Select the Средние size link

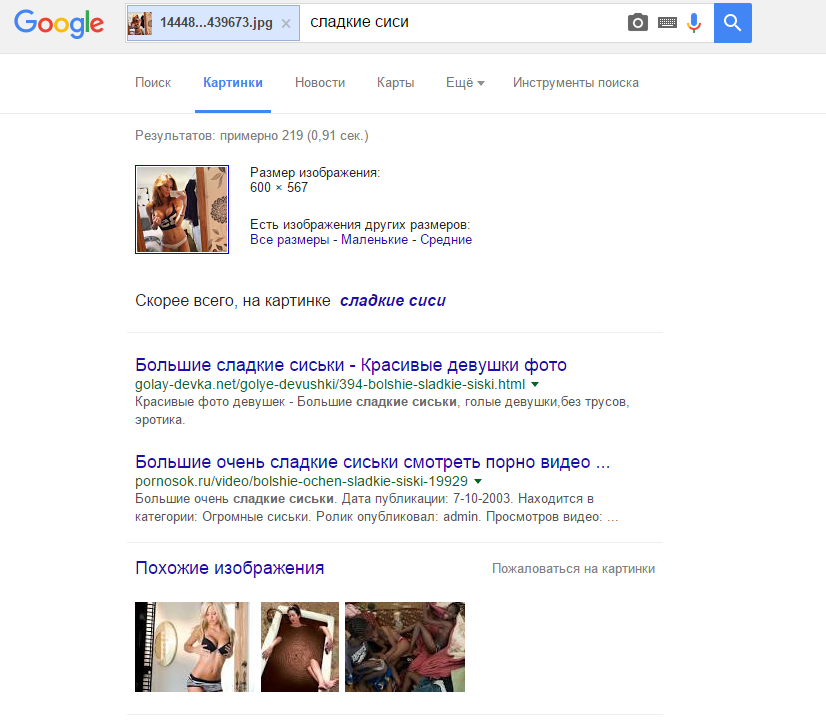point(446,240)
